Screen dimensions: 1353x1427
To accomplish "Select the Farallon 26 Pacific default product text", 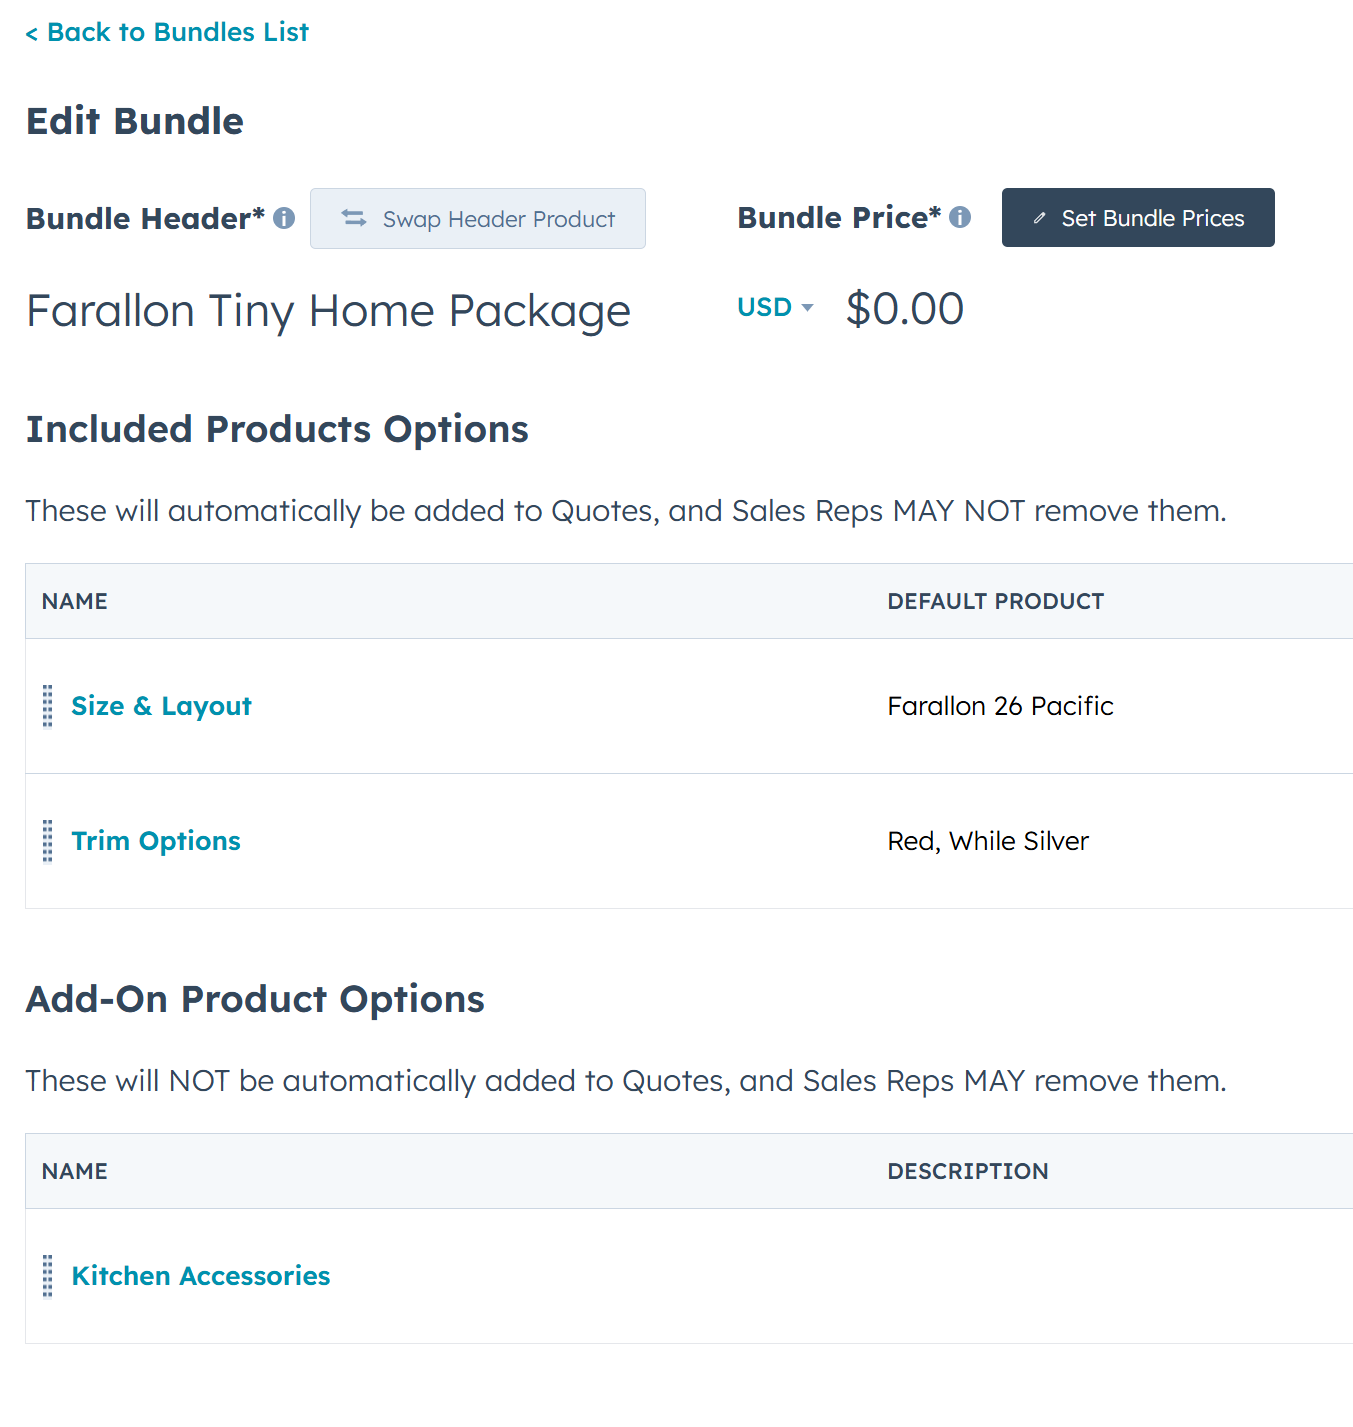I will pyautogui.click(x=1000, y=706).
